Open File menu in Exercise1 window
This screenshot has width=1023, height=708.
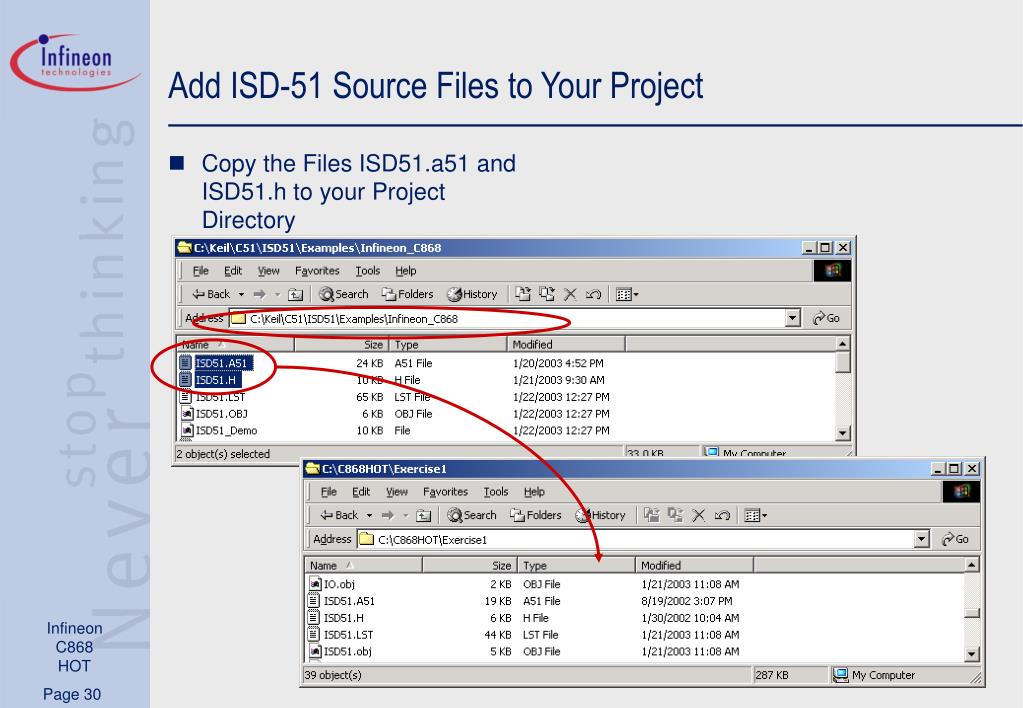point(329,492)
